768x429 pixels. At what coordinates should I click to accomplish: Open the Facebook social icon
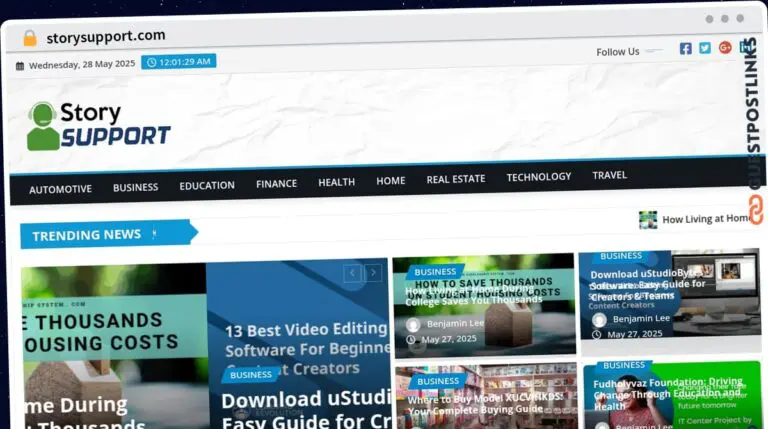685,48
